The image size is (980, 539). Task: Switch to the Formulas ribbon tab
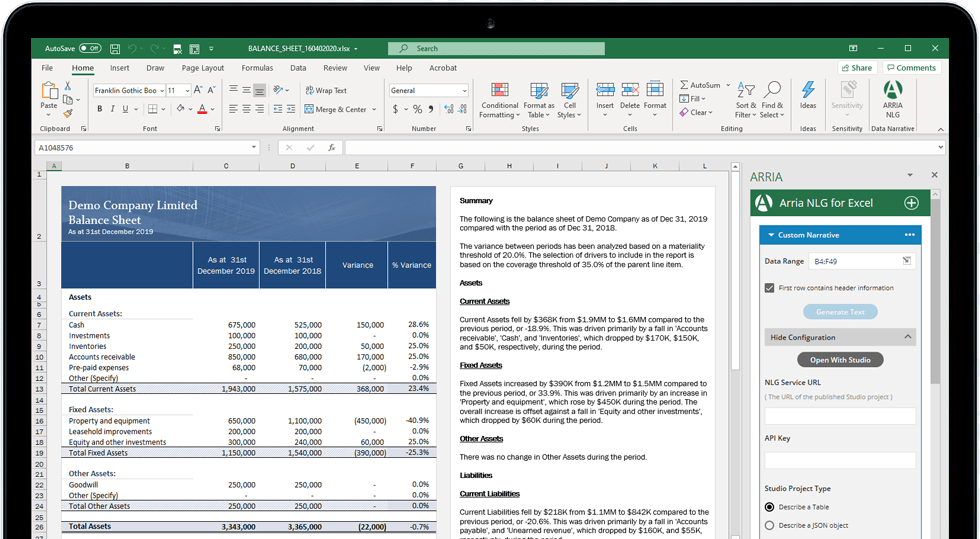[257, 68]
